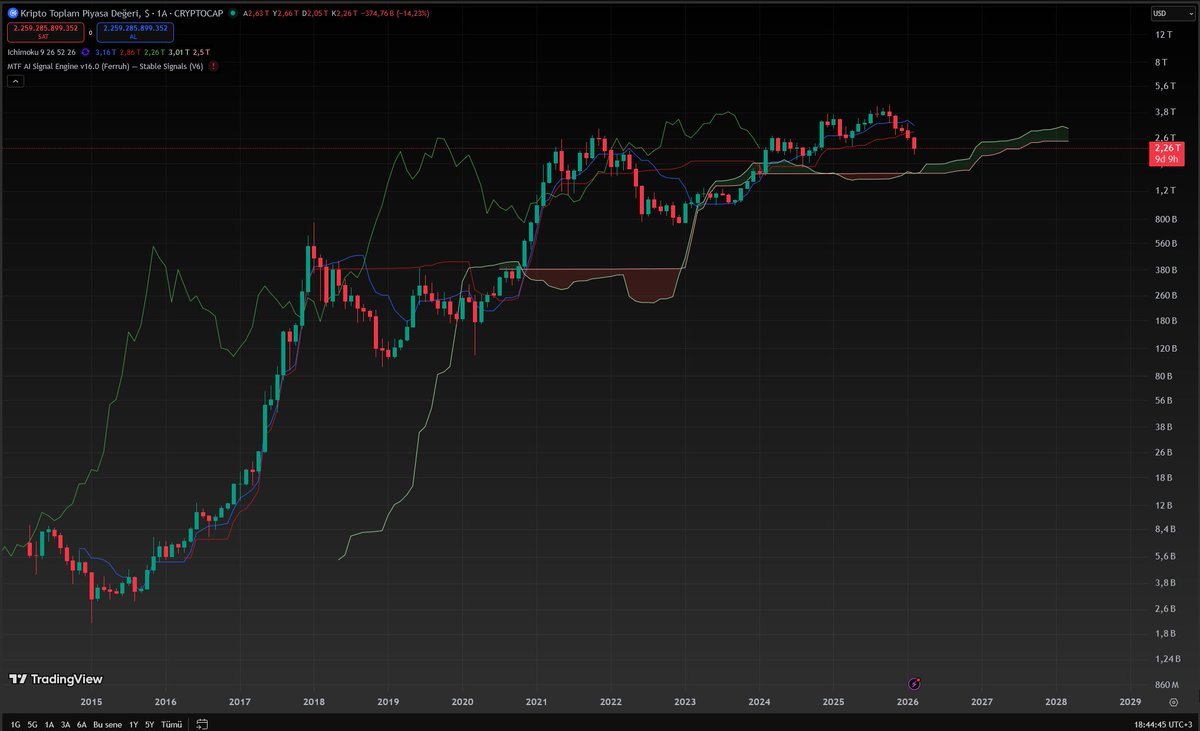The image size is (1200, 731).
Task: Click the red SAT sell button
Action: [x=45, y=31]
